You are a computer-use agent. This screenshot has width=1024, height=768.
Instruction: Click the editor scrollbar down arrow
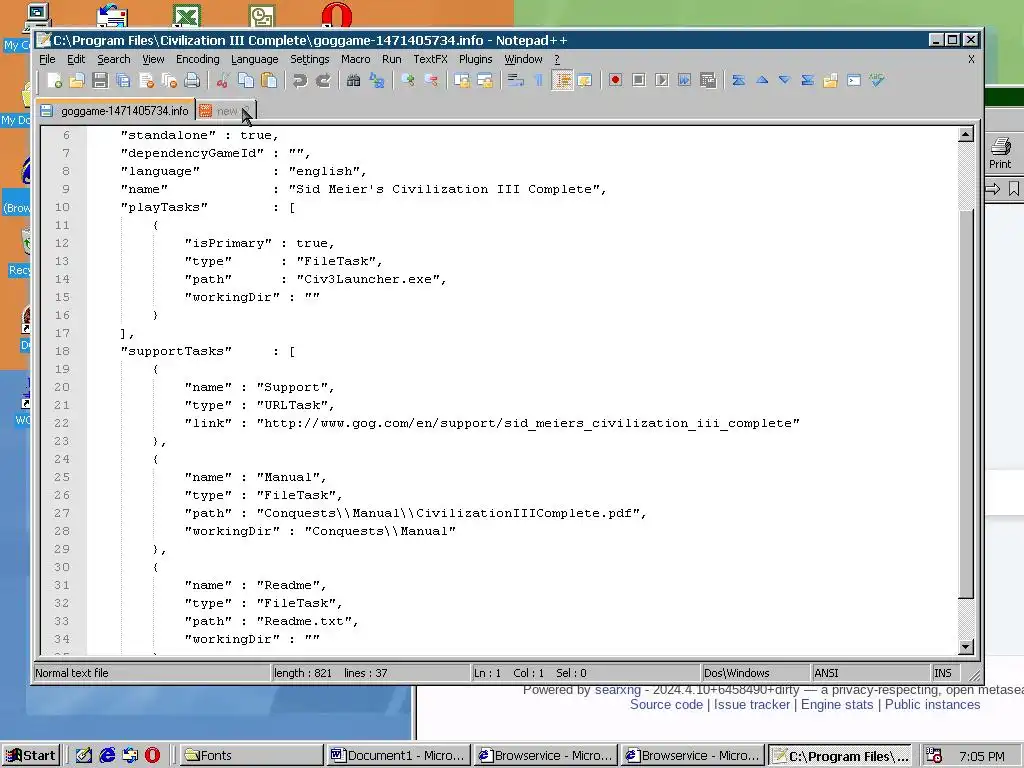(x=966, y=647)
